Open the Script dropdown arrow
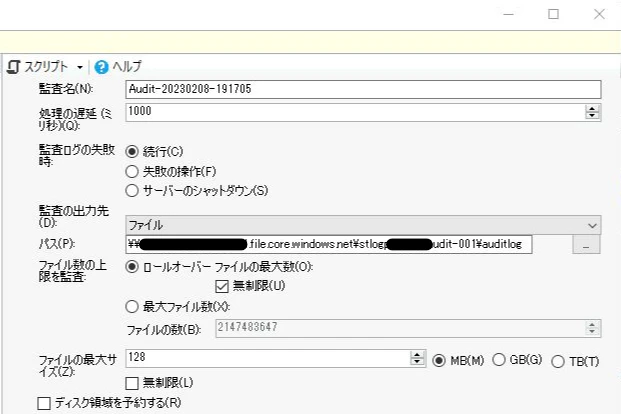The height and width of the screenshot is (414, 621). click(80, 67)
